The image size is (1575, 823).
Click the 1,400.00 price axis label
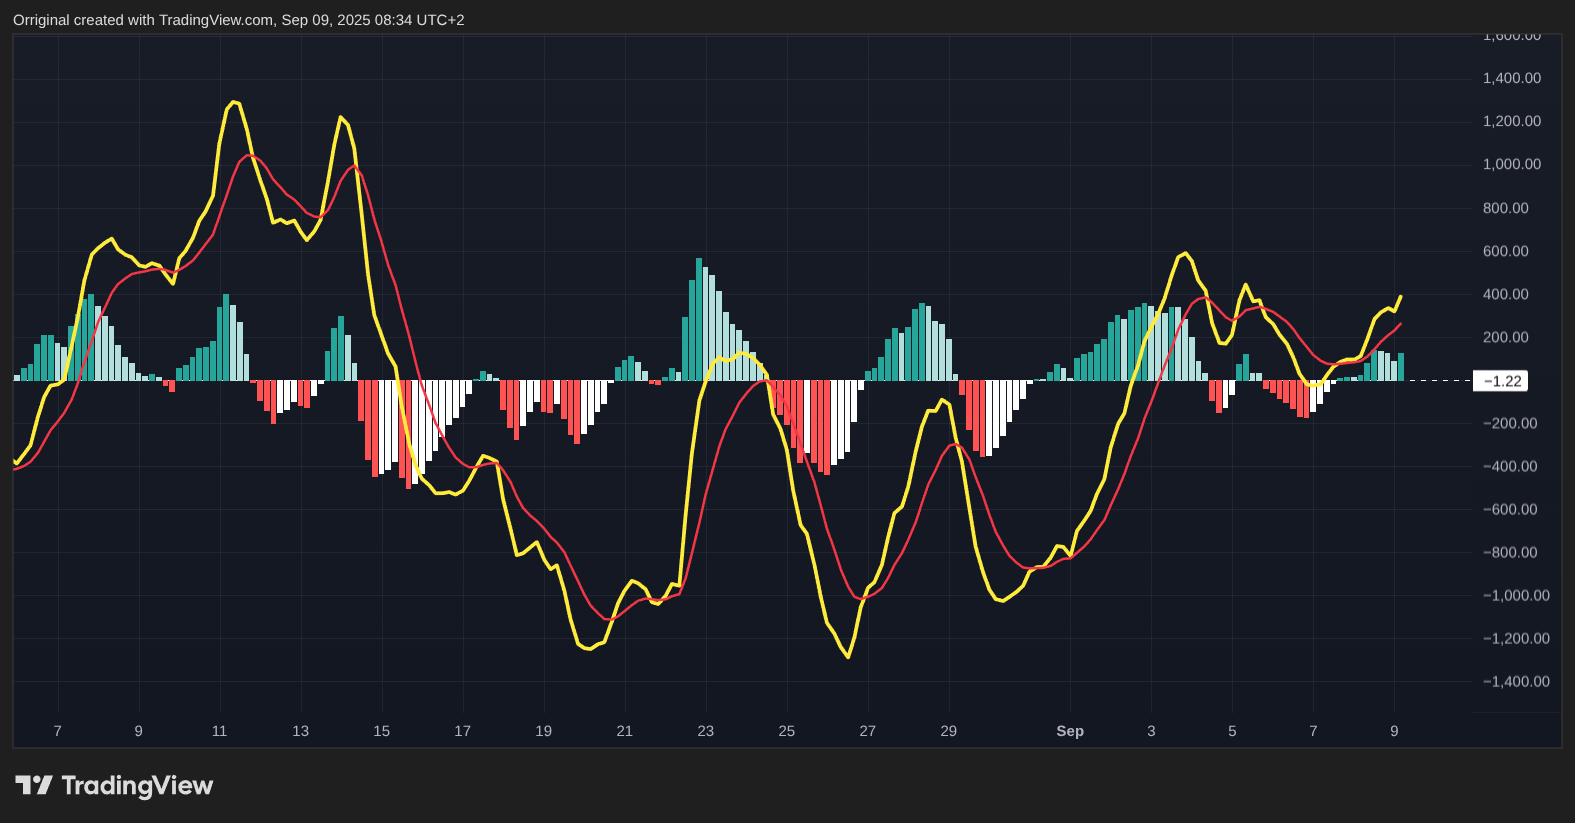(1511, 78)
